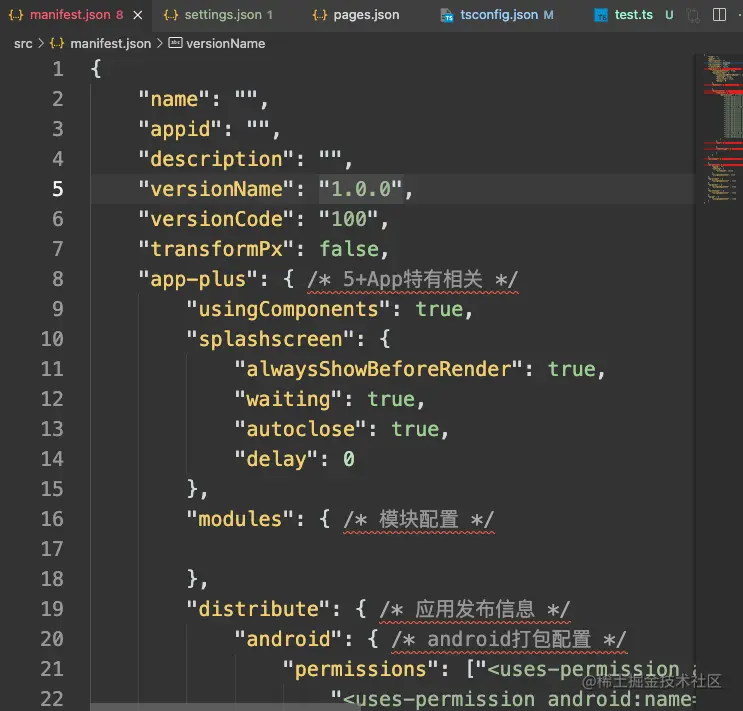Click the string symbol icon beside versionName breadcrumb
The image size is (743, 711).
175,43
